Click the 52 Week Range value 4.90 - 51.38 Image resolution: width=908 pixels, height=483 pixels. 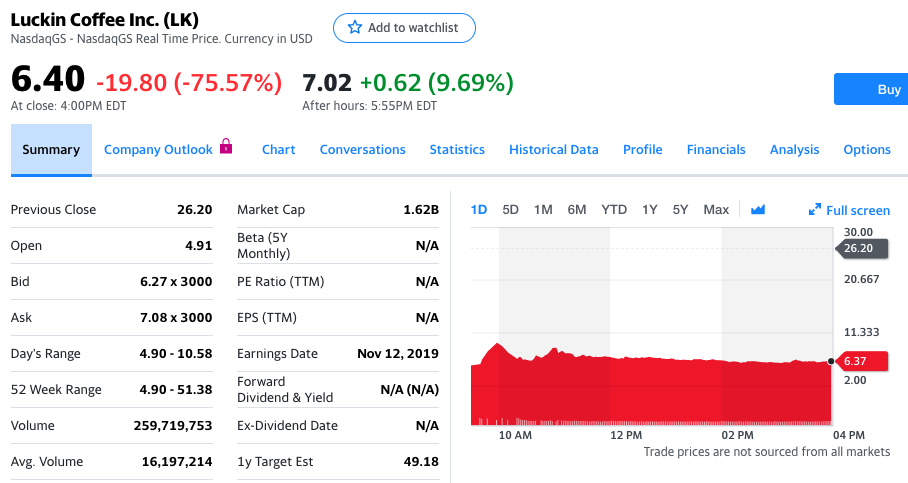(x=176, y=389)
